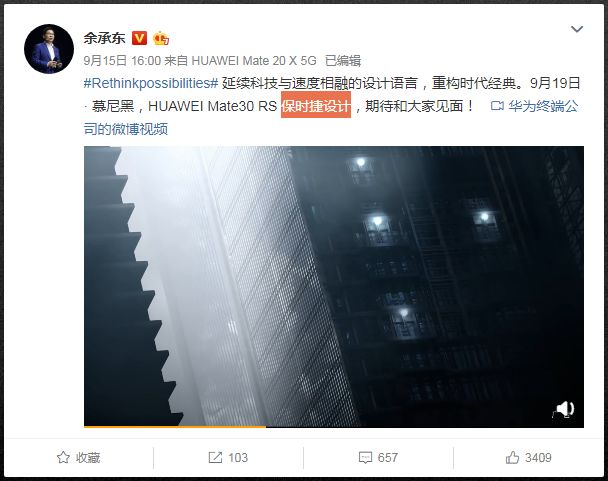
Task: Click the orange V verified badge
Action: (140, 38)
